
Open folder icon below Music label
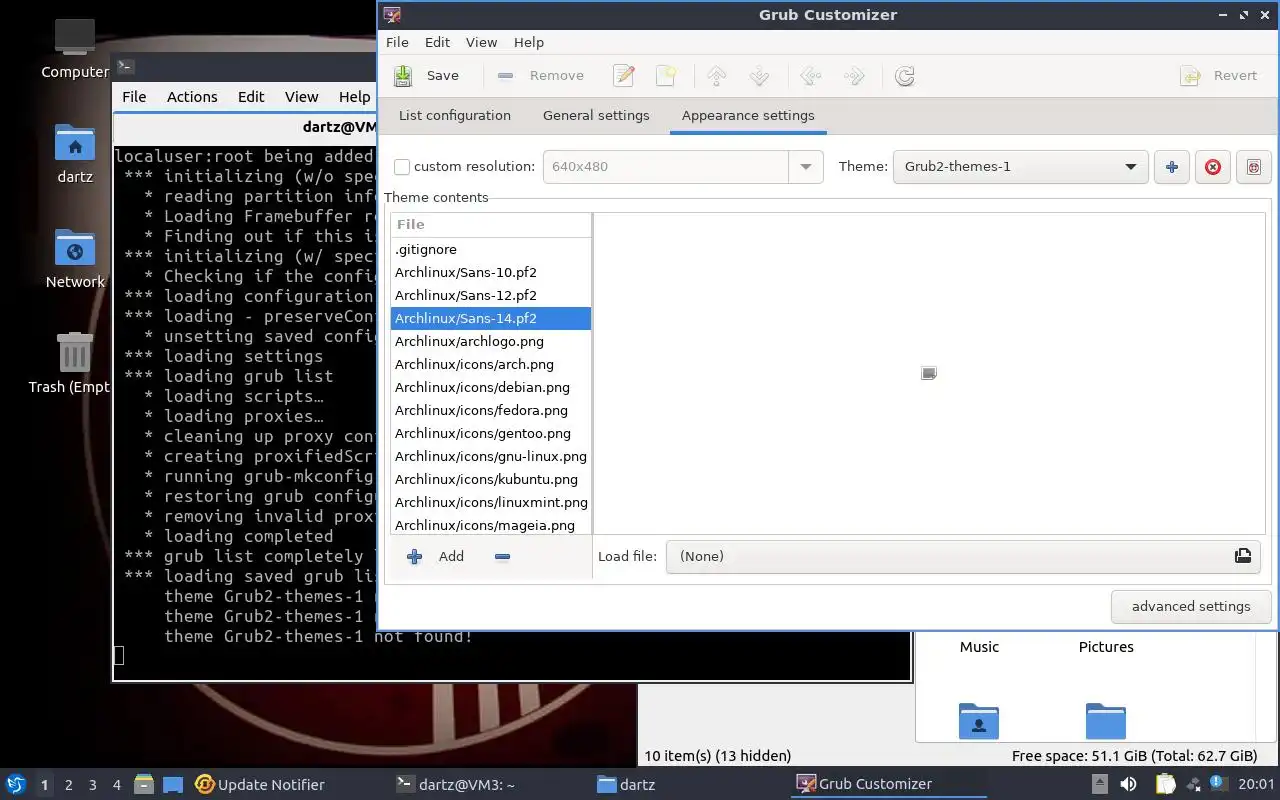[x=979, y=720]
